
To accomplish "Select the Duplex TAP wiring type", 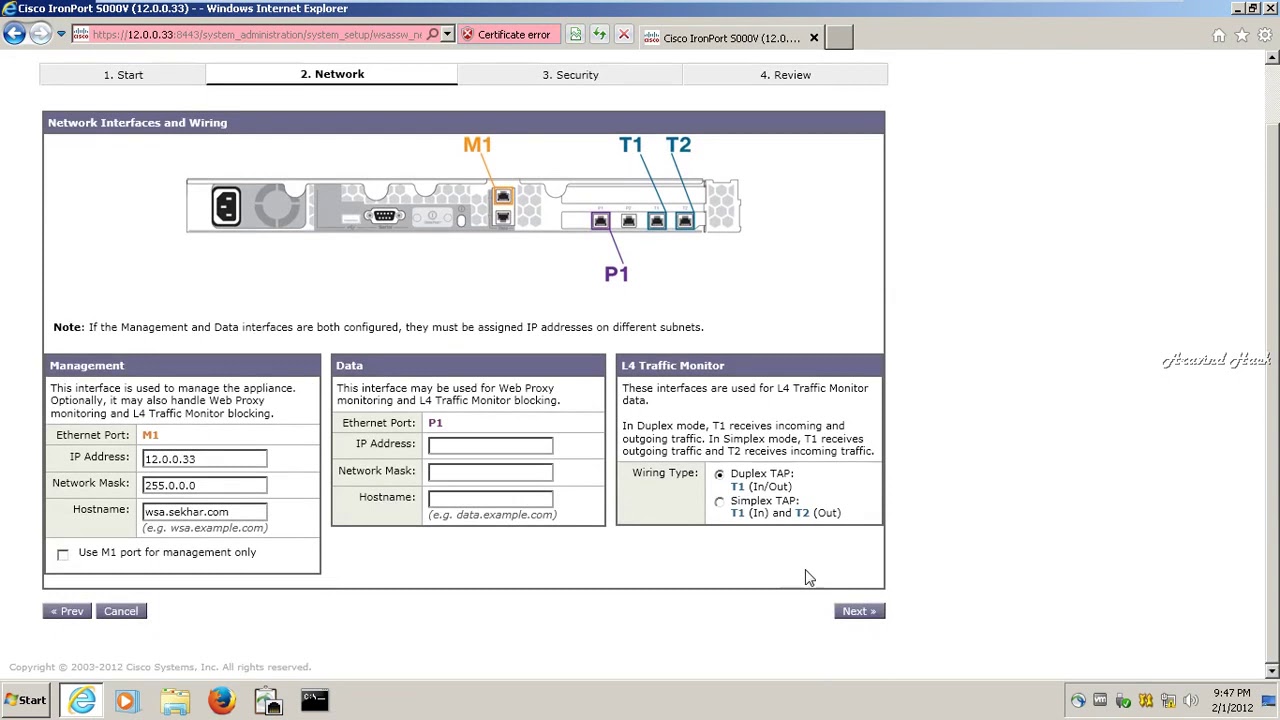I will tap(719, 475).
